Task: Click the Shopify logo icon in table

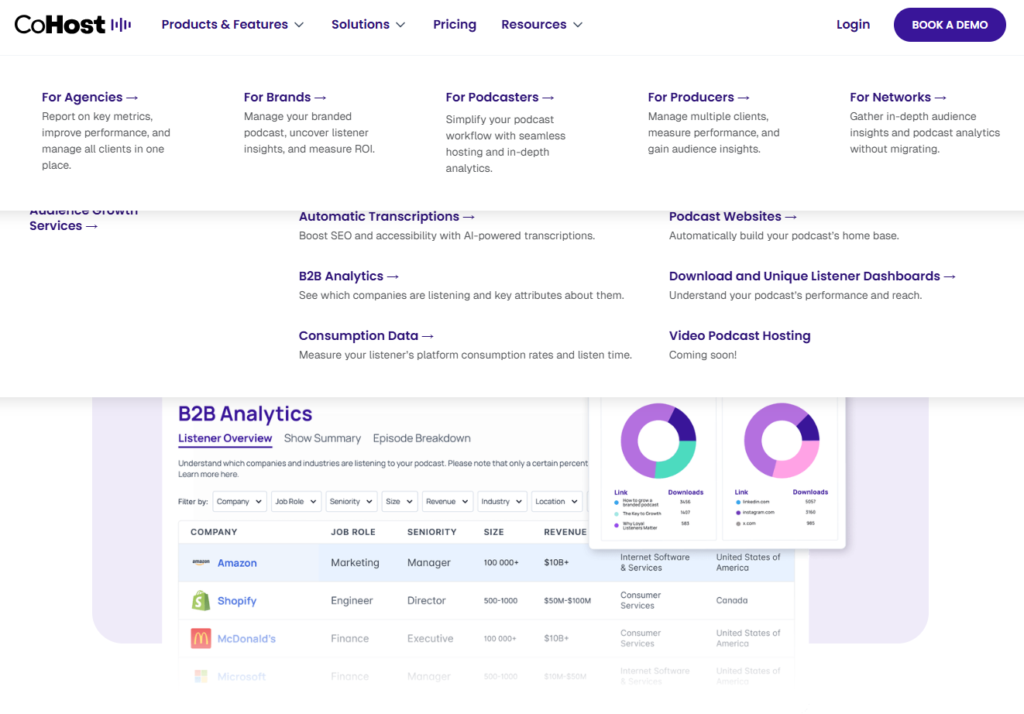Action: 200,601
